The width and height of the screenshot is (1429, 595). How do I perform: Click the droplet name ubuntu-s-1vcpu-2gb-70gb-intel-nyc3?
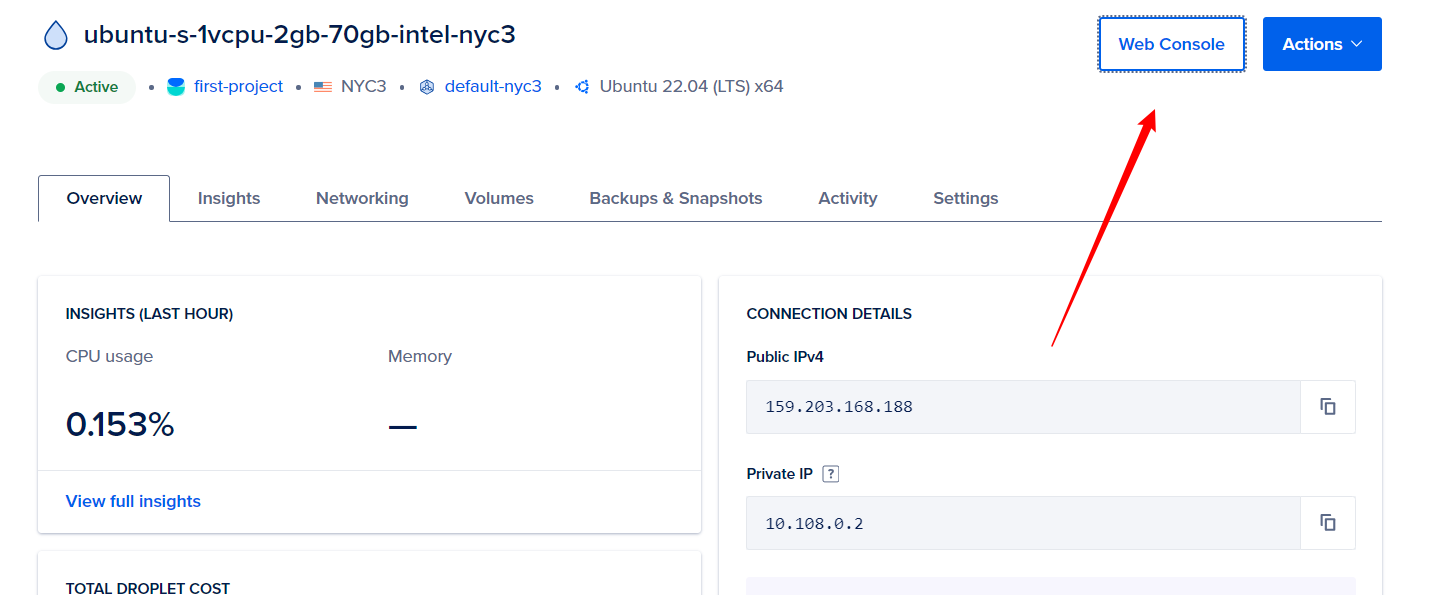[x=299, y=35]
